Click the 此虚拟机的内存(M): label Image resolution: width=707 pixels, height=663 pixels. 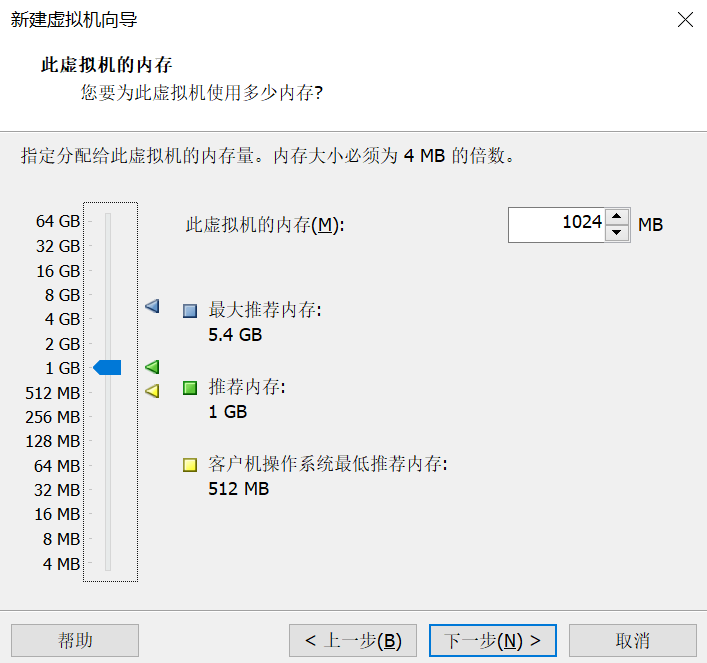click(x=265, y=225)
